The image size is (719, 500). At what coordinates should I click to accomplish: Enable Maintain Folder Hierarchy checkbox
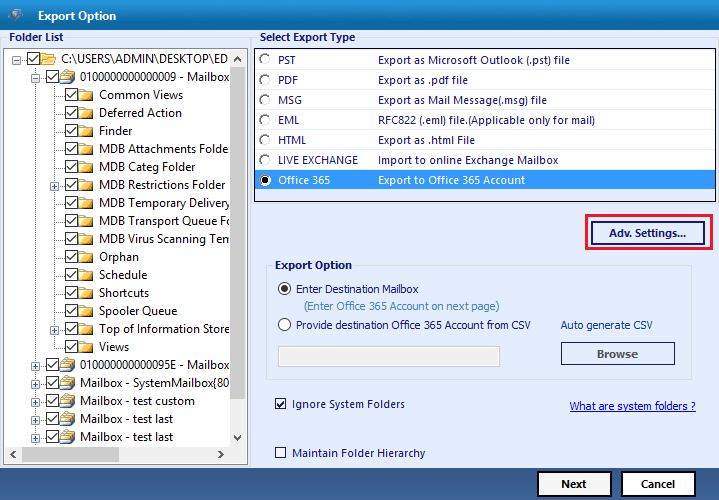click(280, 453)
